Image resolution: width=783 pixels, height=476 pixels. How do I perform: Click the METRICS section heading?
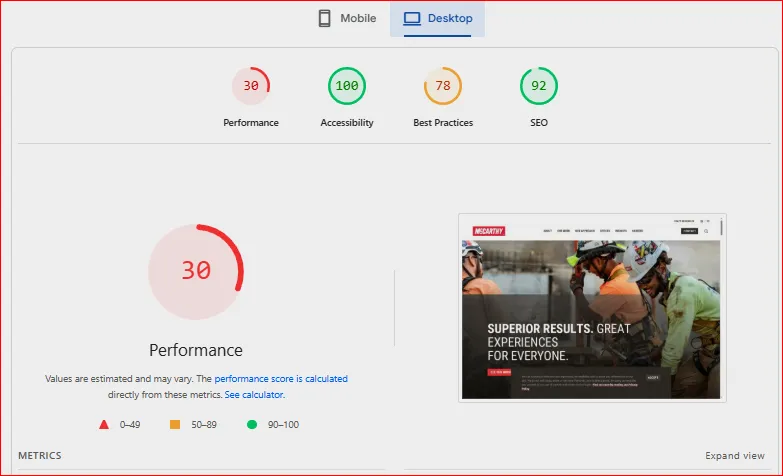[x=39, y=456]
